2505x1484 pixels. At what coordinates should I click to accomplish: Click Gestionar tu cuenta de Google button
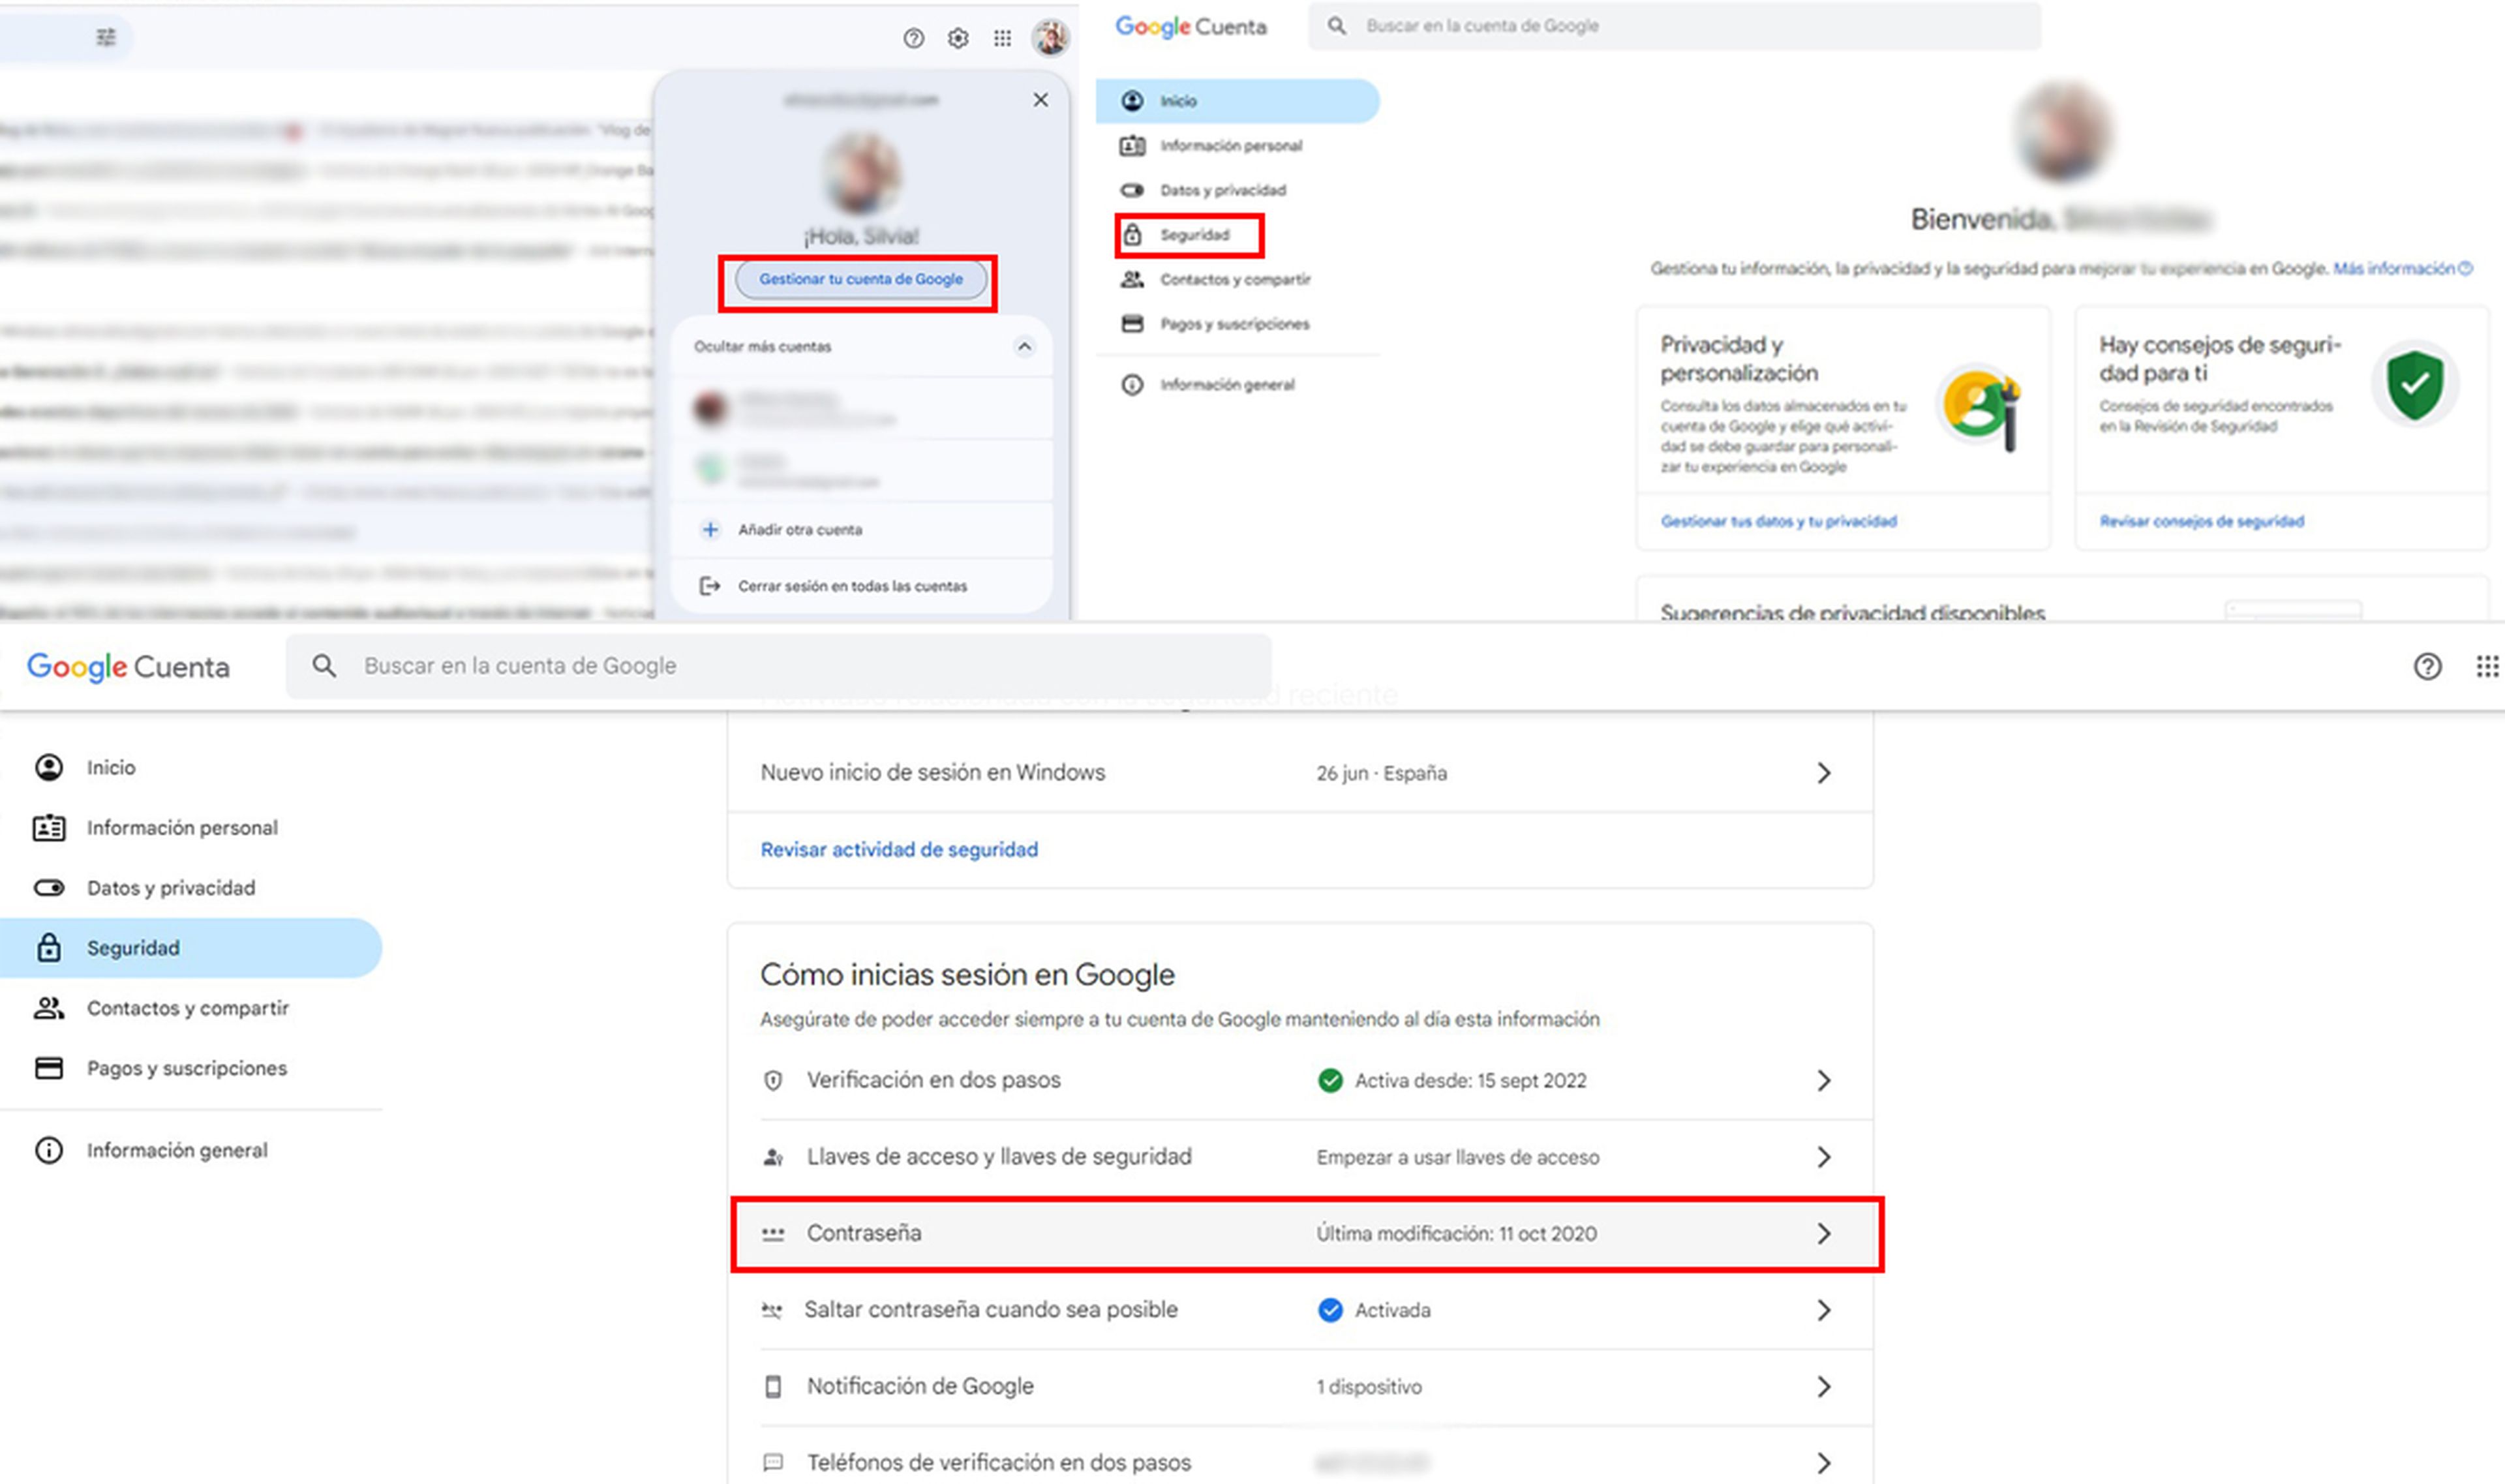tap(861, 280)
